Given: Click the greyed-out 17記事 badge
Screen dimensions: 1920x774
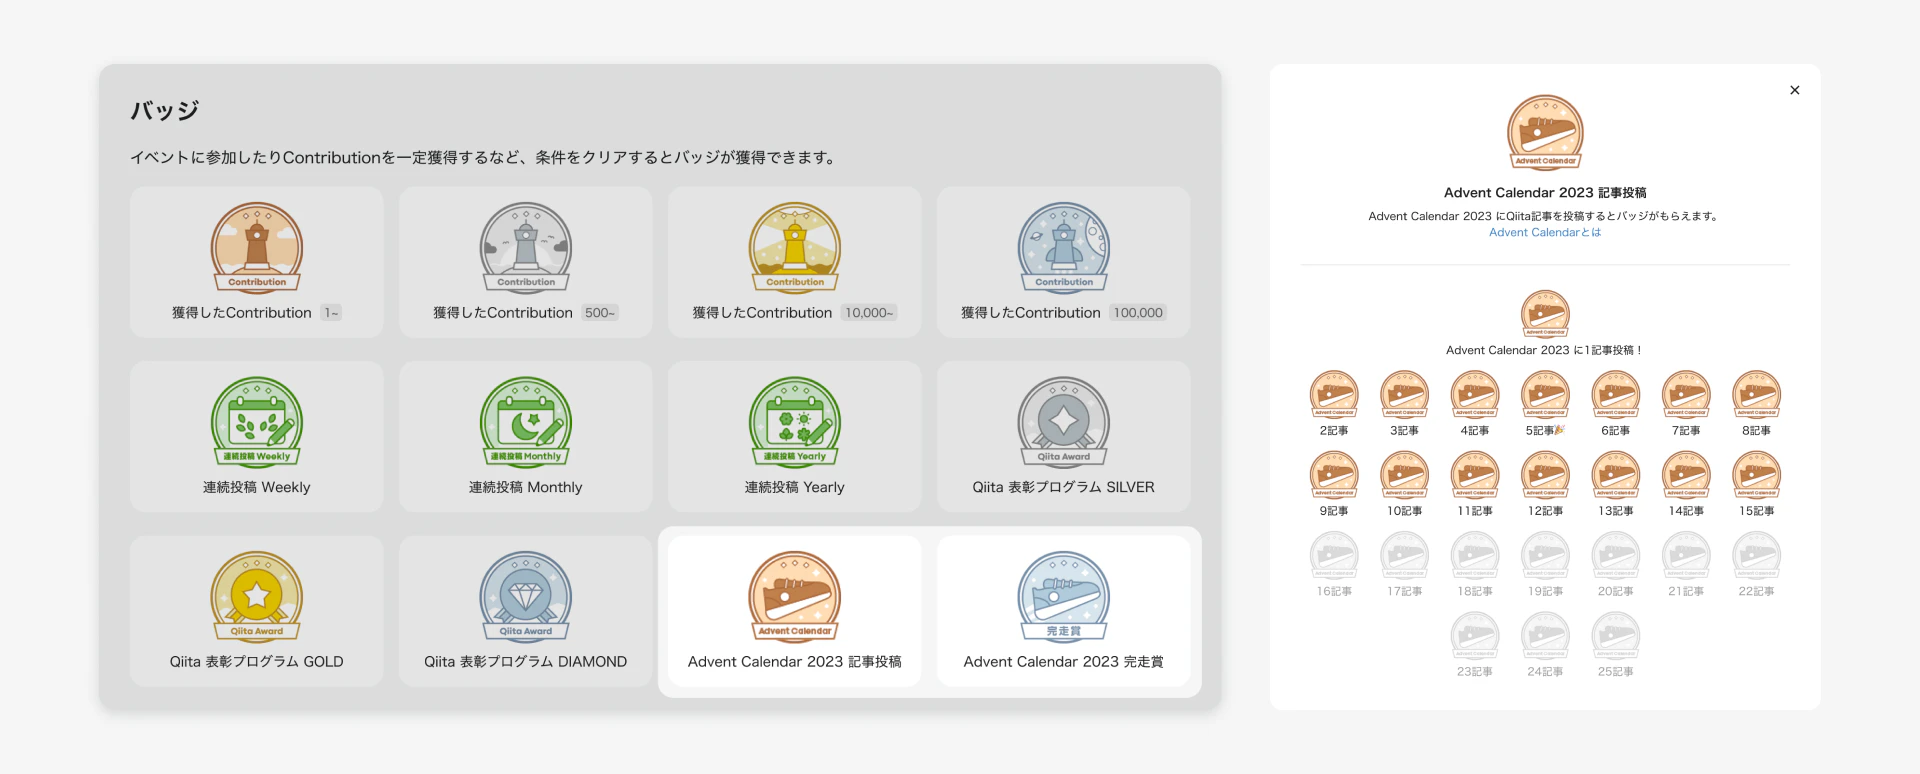Looking at the screenshot, I should coord(1404,556).
